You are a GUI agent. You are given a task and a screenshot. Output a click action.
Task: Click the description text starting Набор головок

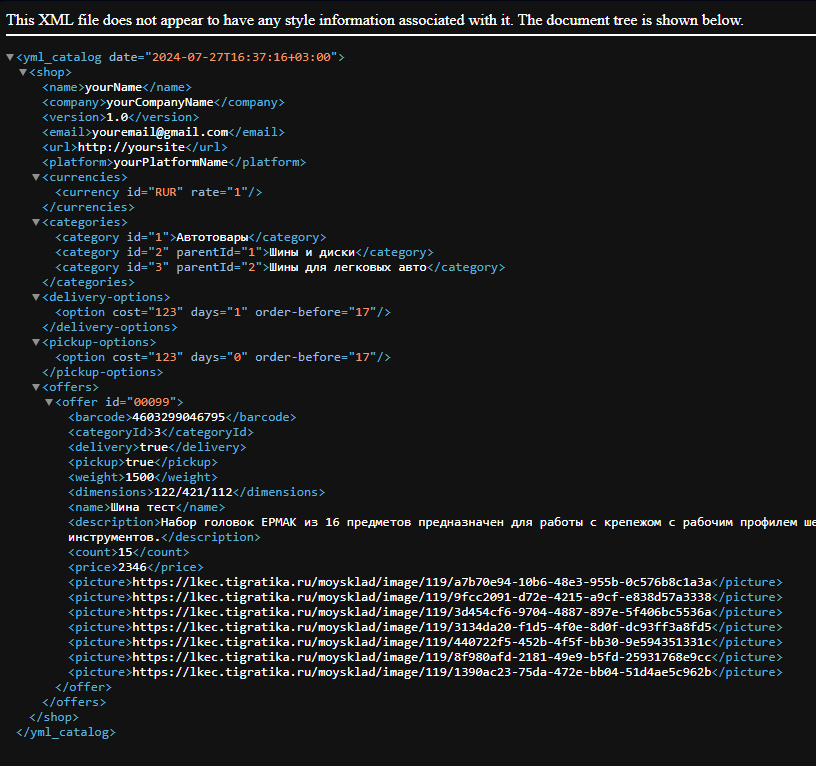point(488,522)
